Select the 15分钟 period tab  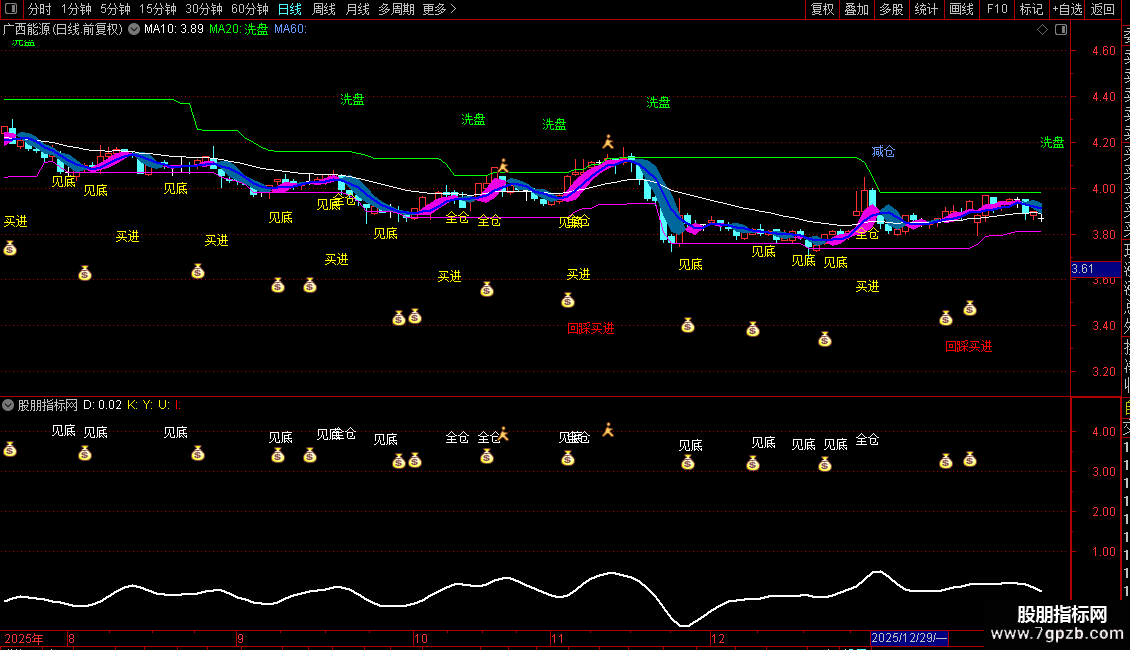pyautogui.click(x=157, y=9)
